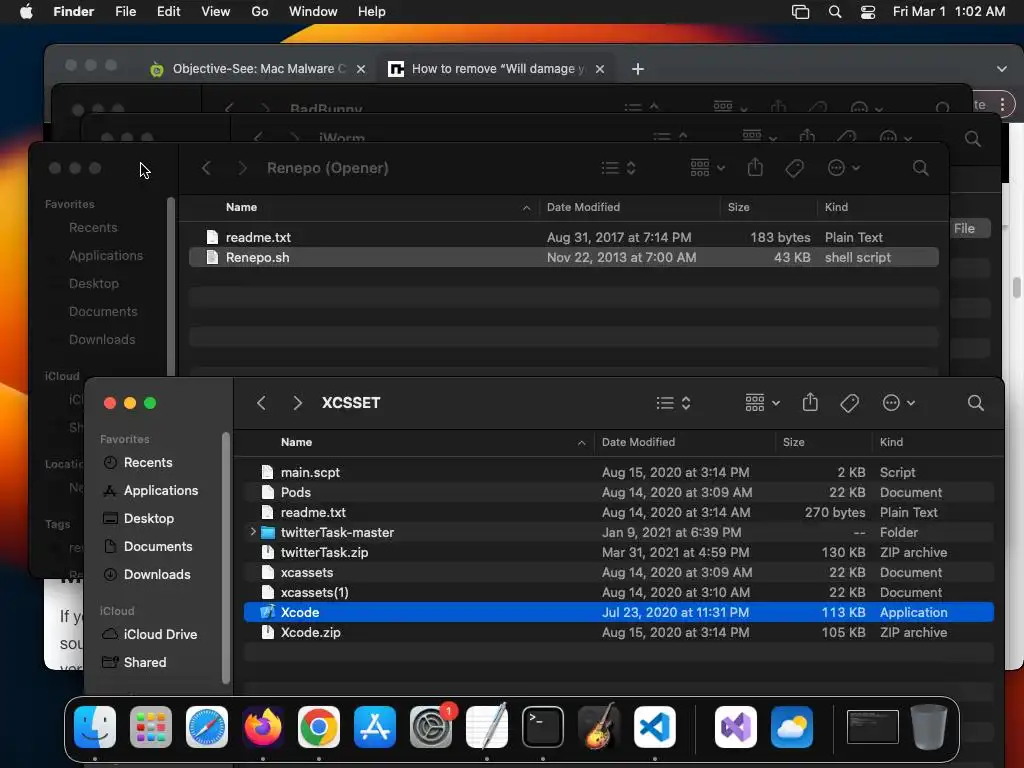Share item in Renepo (Opener) window
The image size is (1024, 768).
pos(755,167)
